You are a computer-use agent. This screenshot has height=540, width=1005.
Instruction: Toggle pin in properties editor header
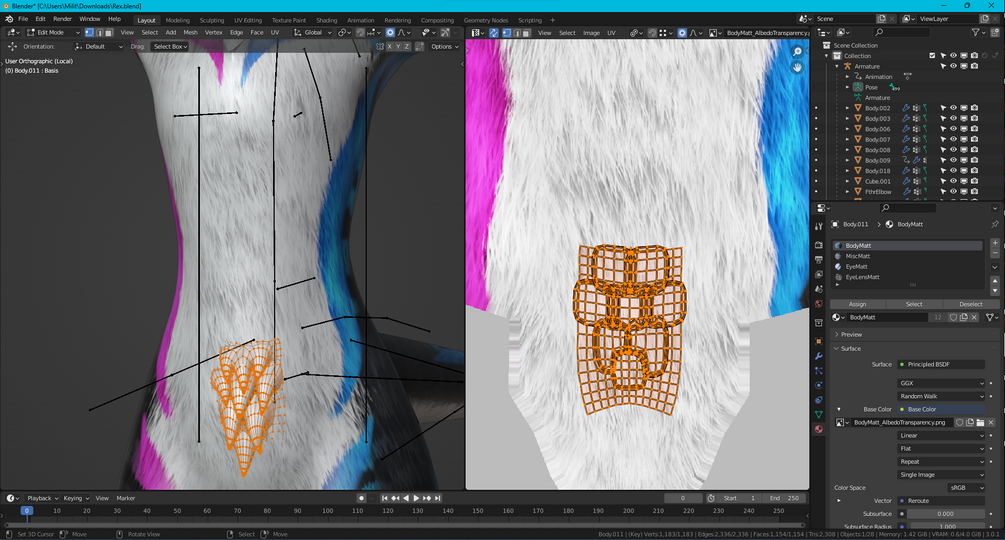click(994, 224)
